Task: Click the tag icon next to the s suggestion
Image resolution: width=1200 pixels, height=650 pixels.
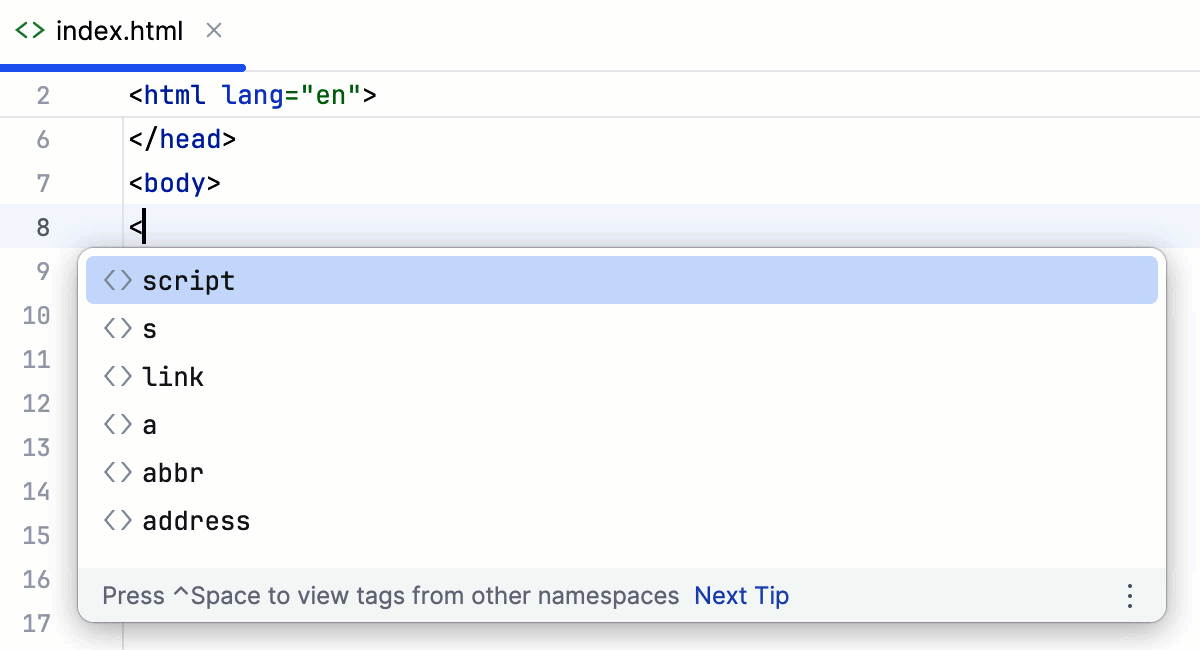Action: [116, 328]
